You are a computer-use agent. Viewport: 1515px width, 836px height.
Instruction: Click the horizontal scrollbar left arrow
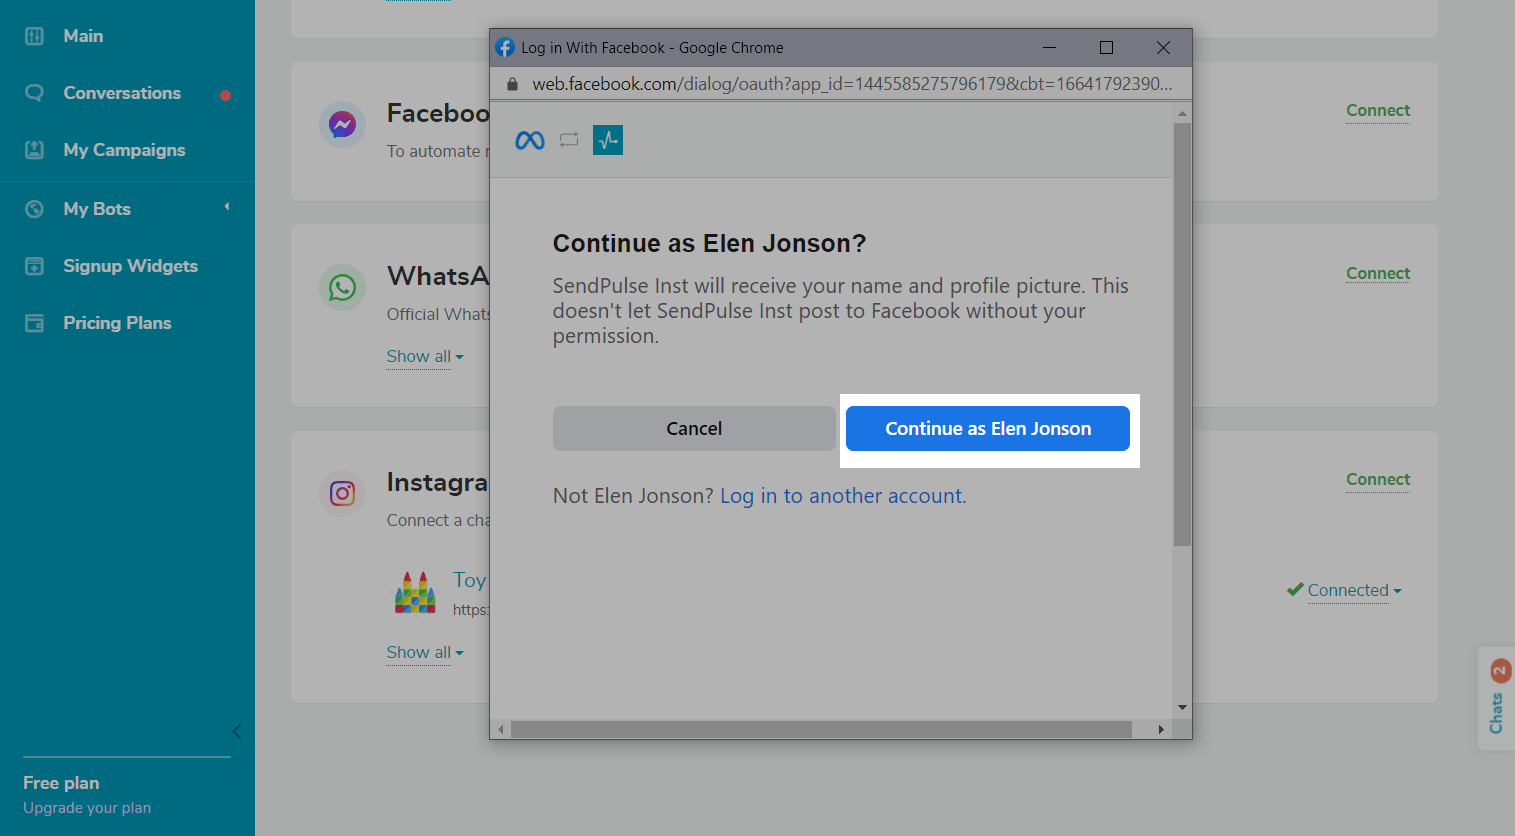pyautogui.click(x=501, y=730)
